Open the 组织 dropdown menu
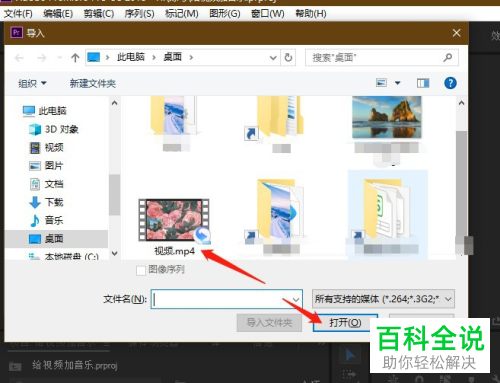The width and height of the screenshot is (500, 383). tap(32, 83)
